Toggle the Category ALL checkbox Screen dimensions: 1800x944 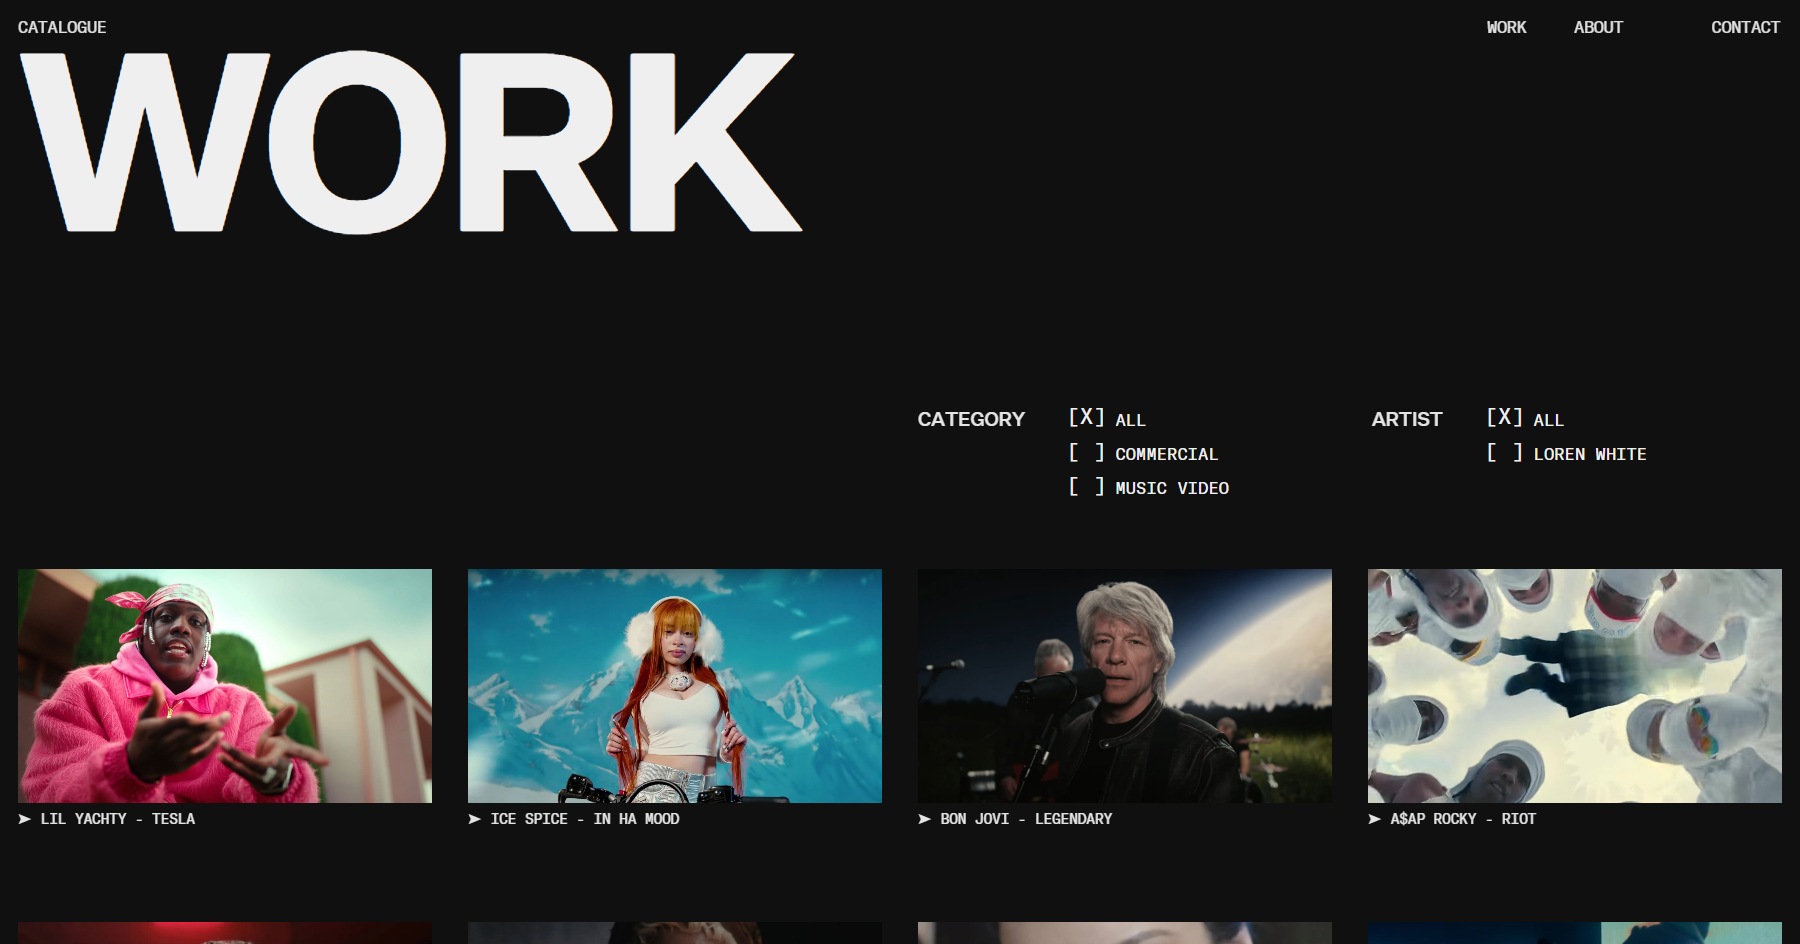point(1086,418)
